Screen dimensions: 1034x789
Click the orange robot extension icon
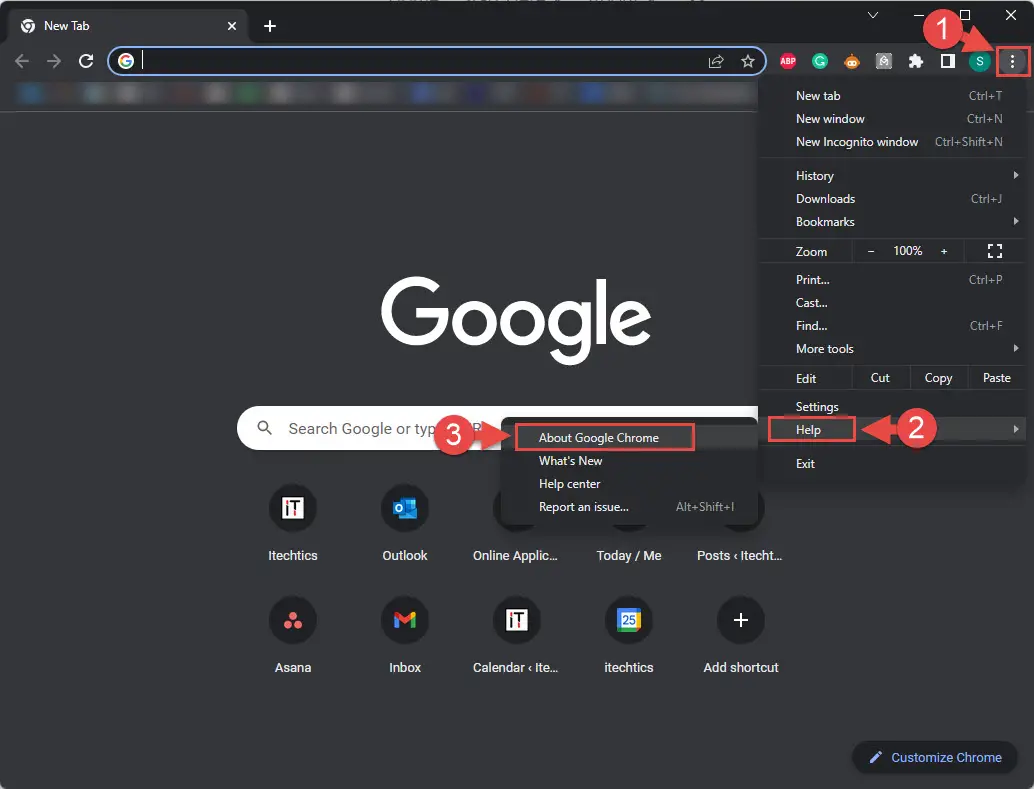pos(851,61)
